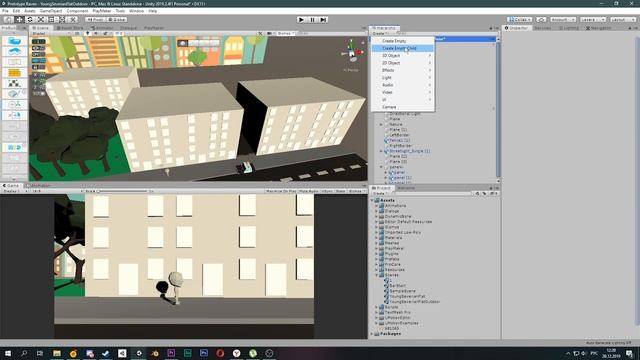Viewport: 640px width, 360px height.
Task: Open the Window menu
Action: click(136, 11)
